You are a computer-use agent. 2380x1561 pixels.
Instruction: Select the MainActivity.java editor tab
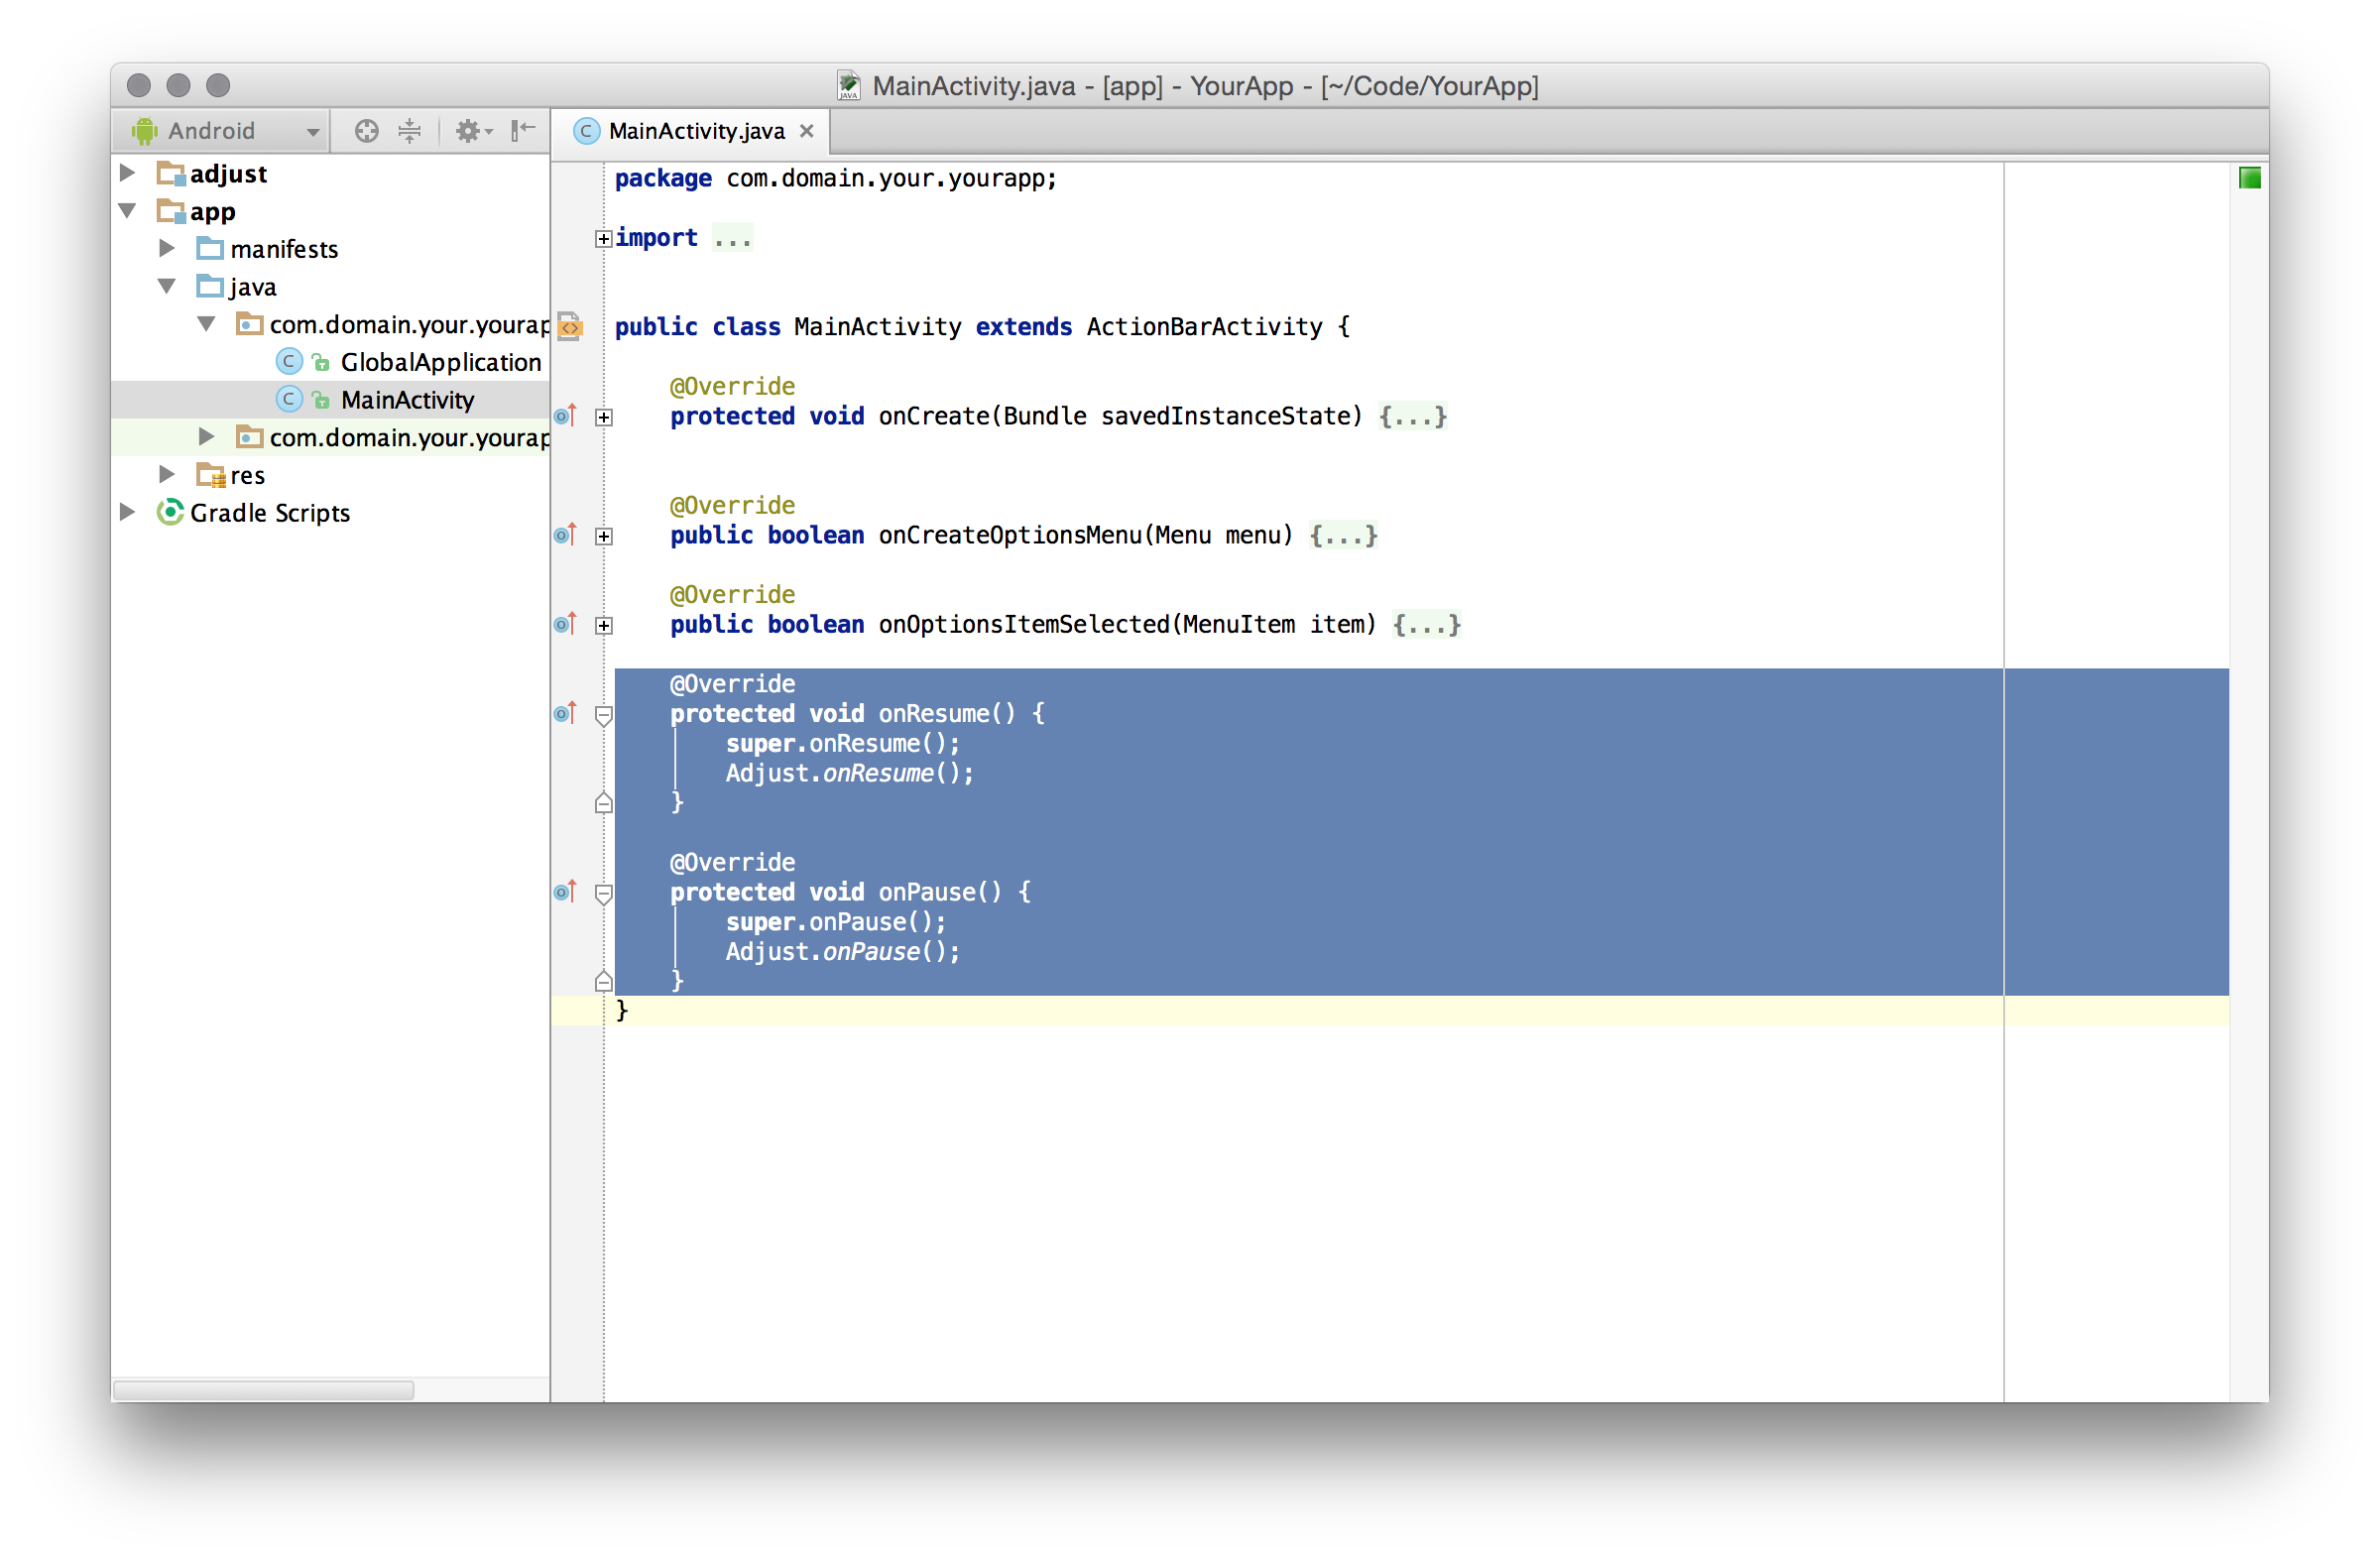coord(695,131)
